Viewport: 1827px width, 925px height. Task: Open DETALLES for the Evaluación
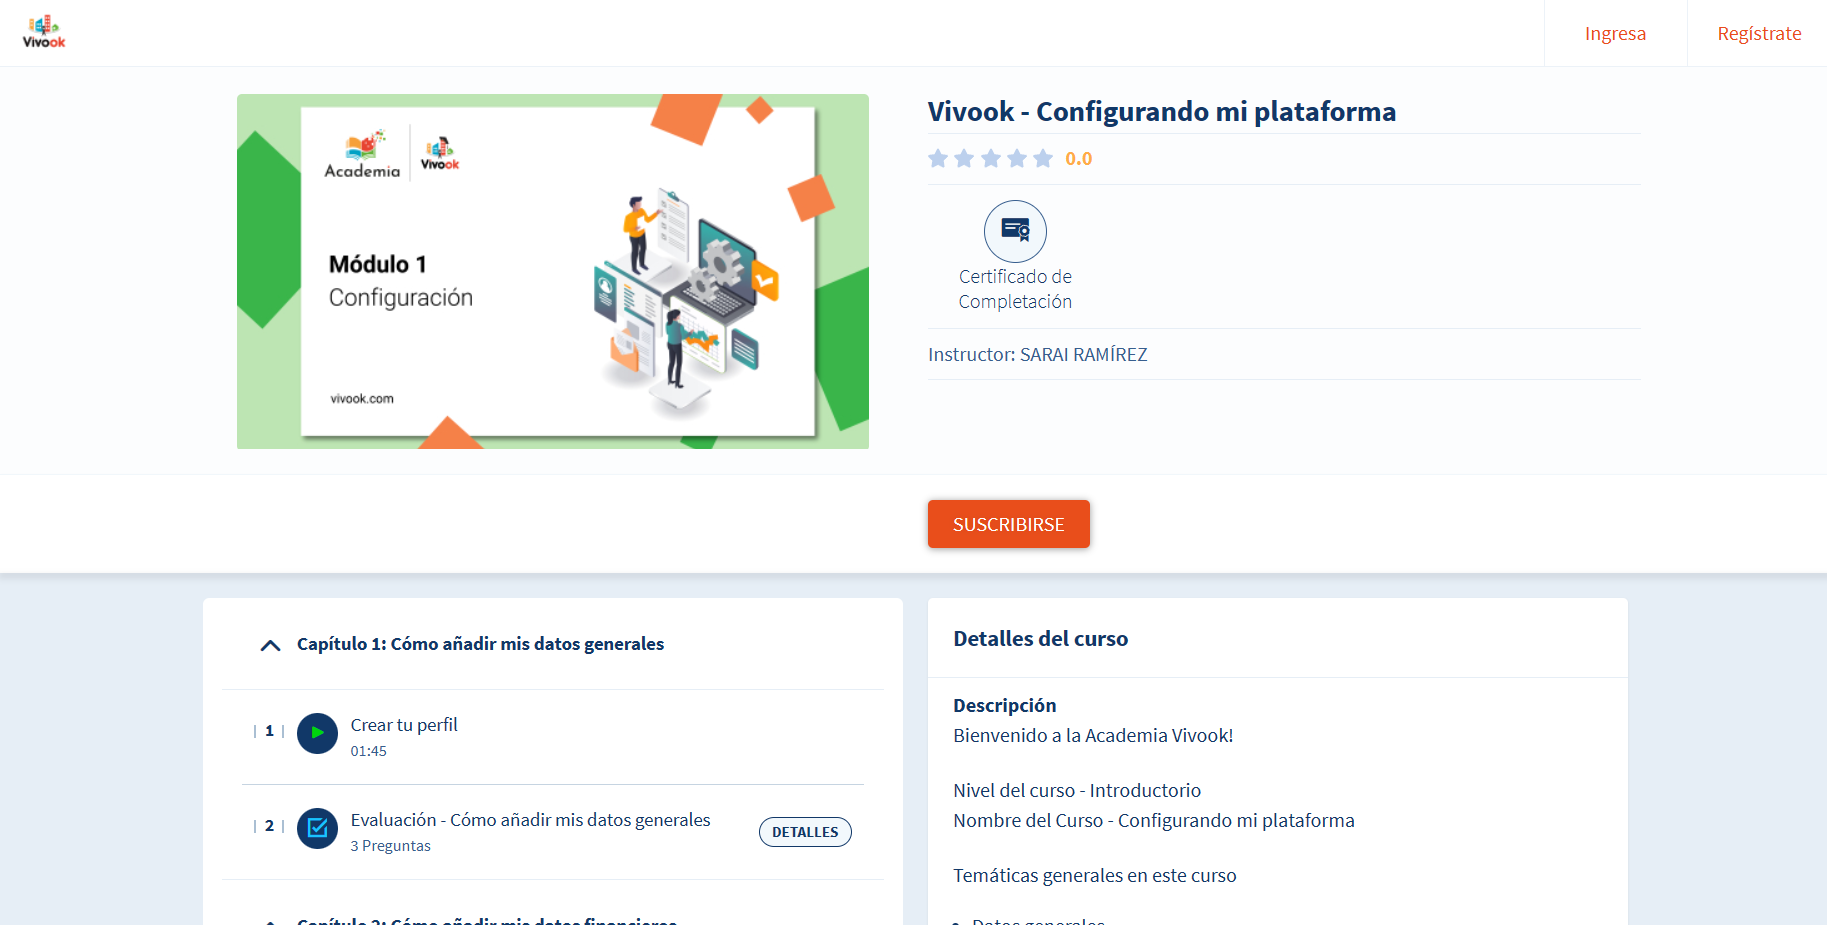click(x=805, y=832)
